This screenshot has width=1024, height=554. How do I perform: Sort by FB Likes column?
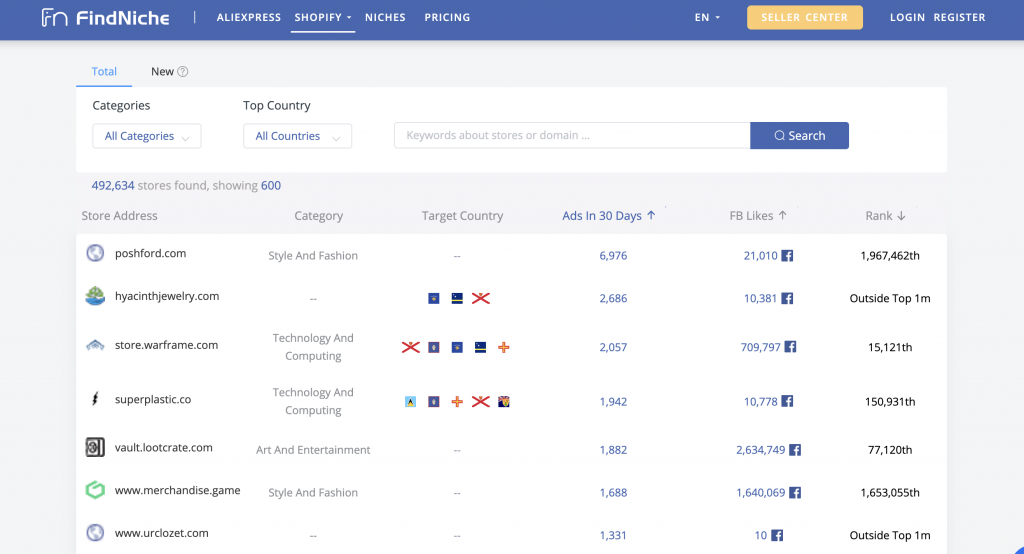758,216
